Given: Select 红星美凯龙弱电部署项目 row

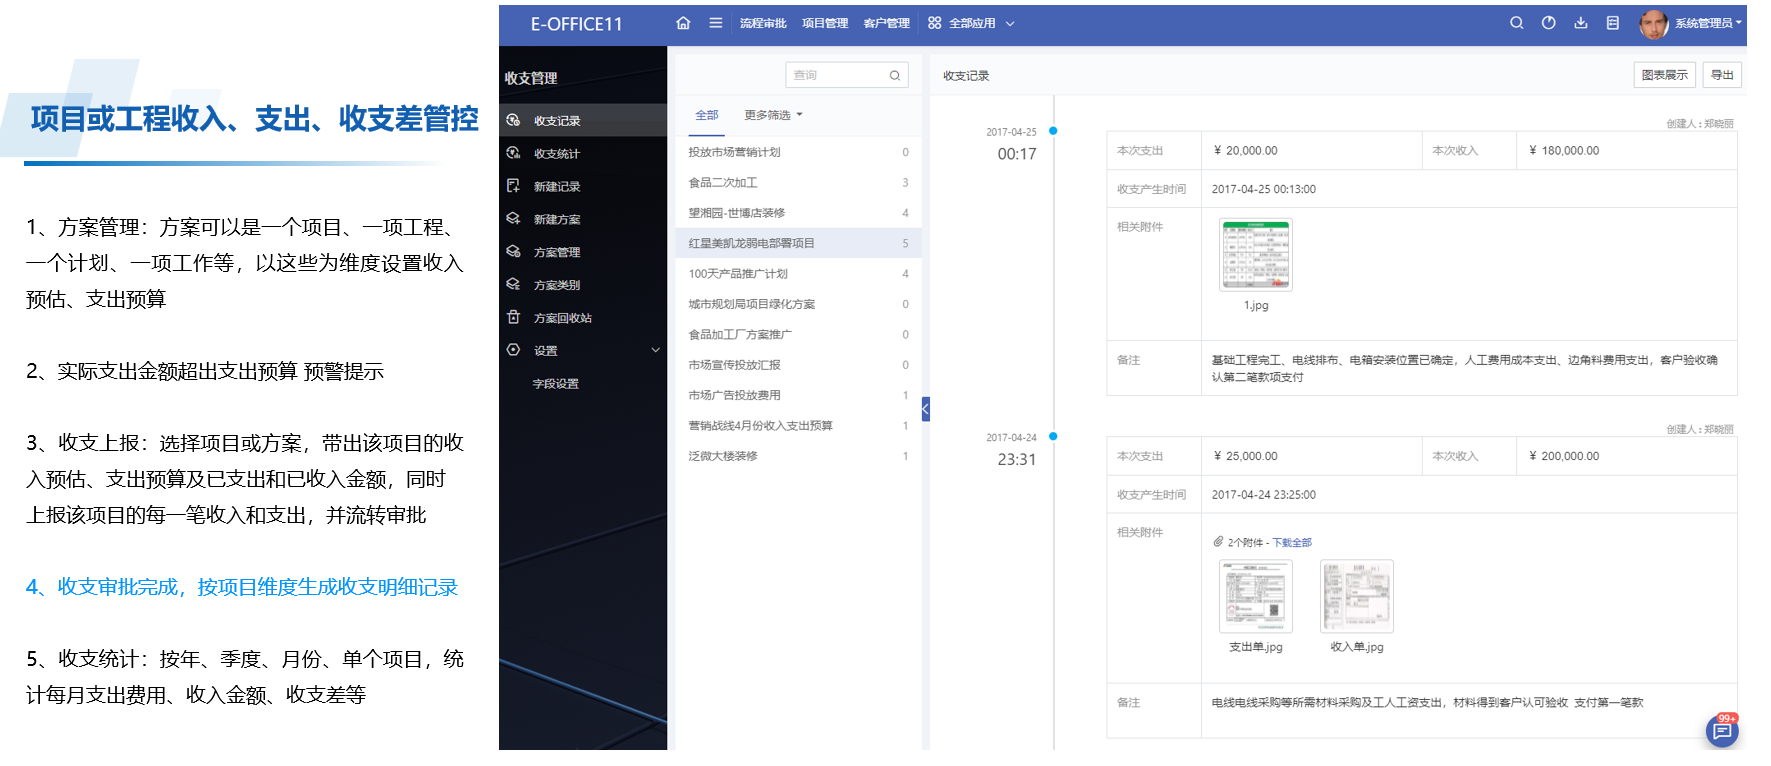Looking at the screenshot, I should click(x=798, y=243).
